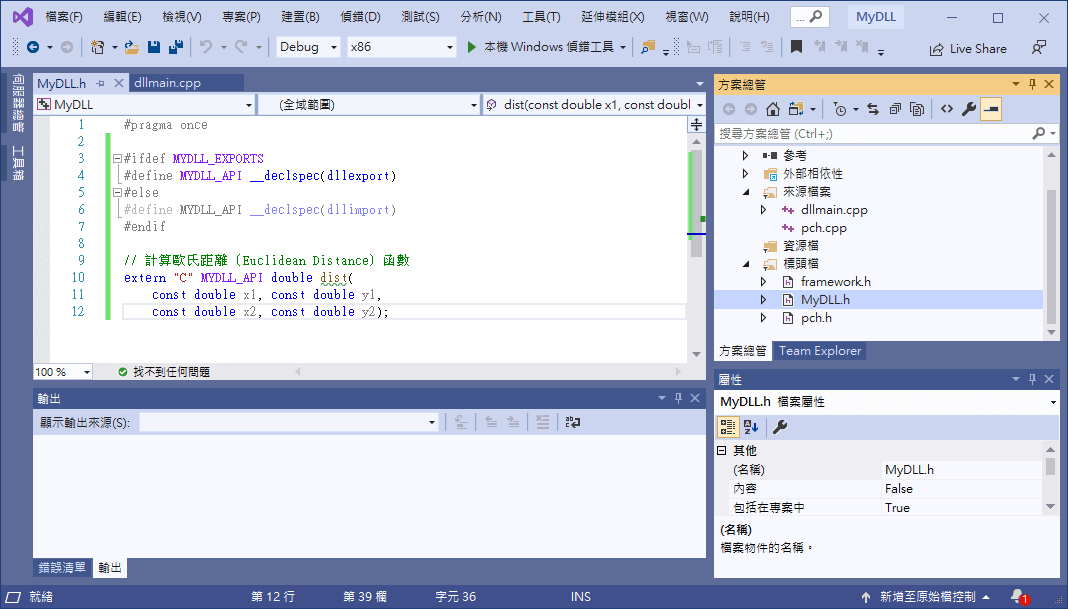This screenshot has width=1068, height=609.
Task: Click the Navigate Backward arrow in toolbar
Action: [x=33, y=47]
